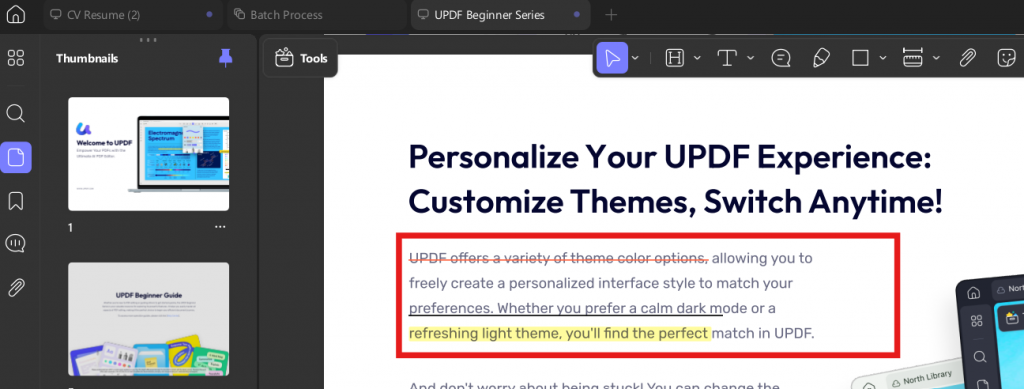Close the CV Resume (2) tab dot indicator
This screenshot has height=389, width=1024.
(209, 14)
